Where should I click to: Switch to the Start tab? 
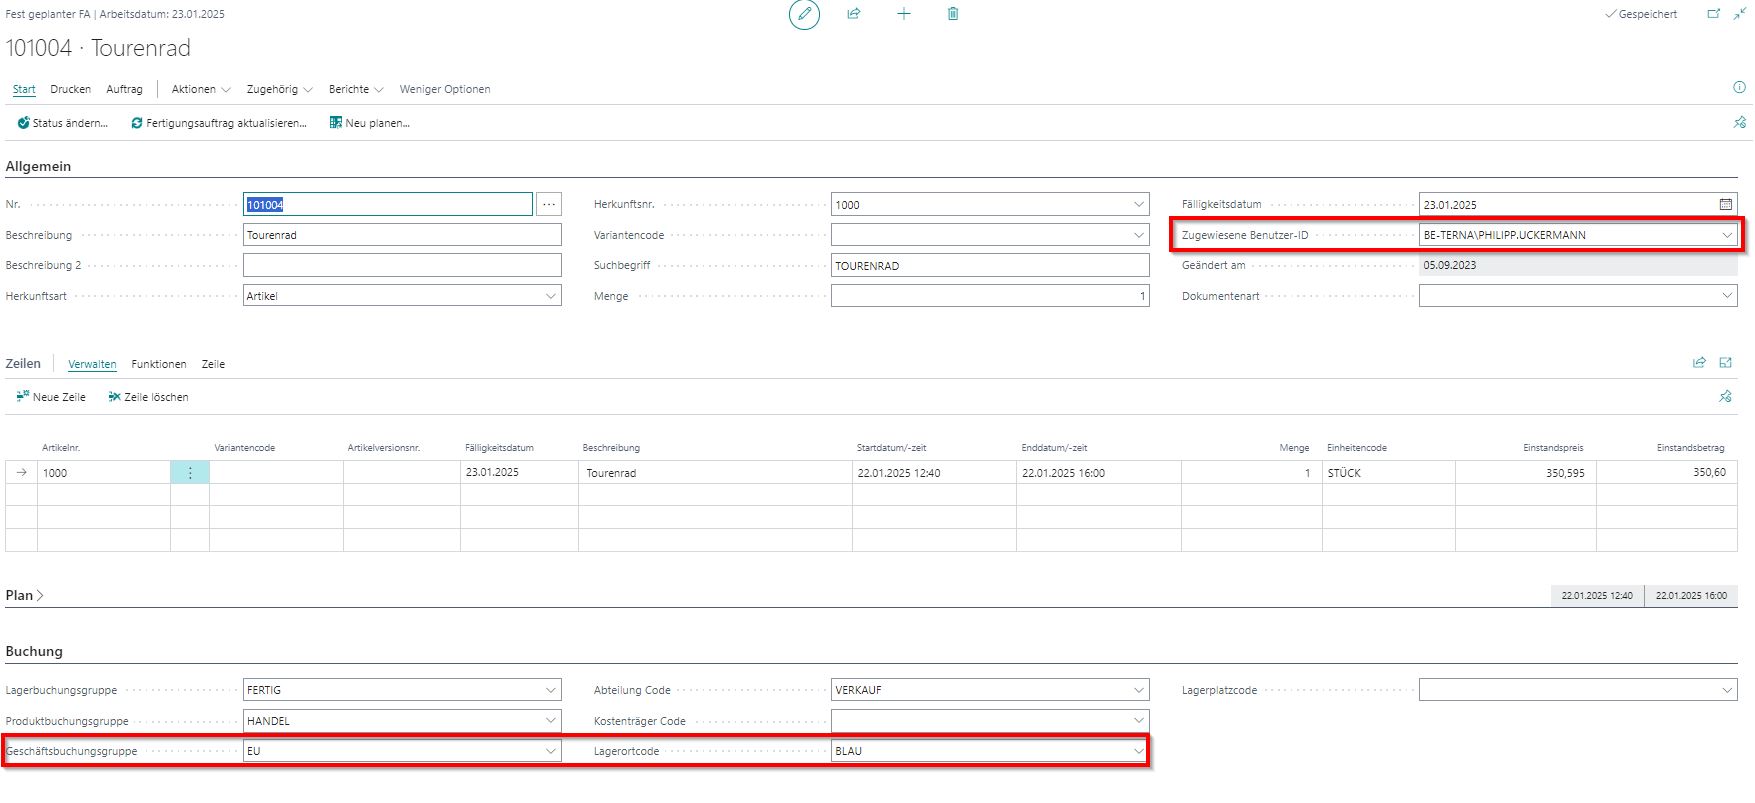pos(24,89)
